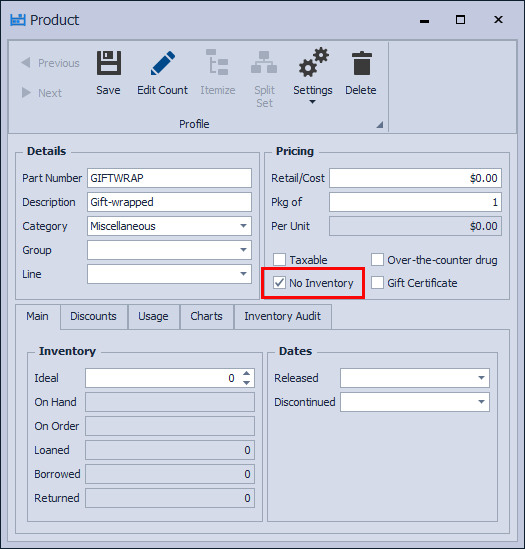The width and height of the screenshot is (525, 549).
Task: Increase the Ideal inventory value
Action: 247,374
